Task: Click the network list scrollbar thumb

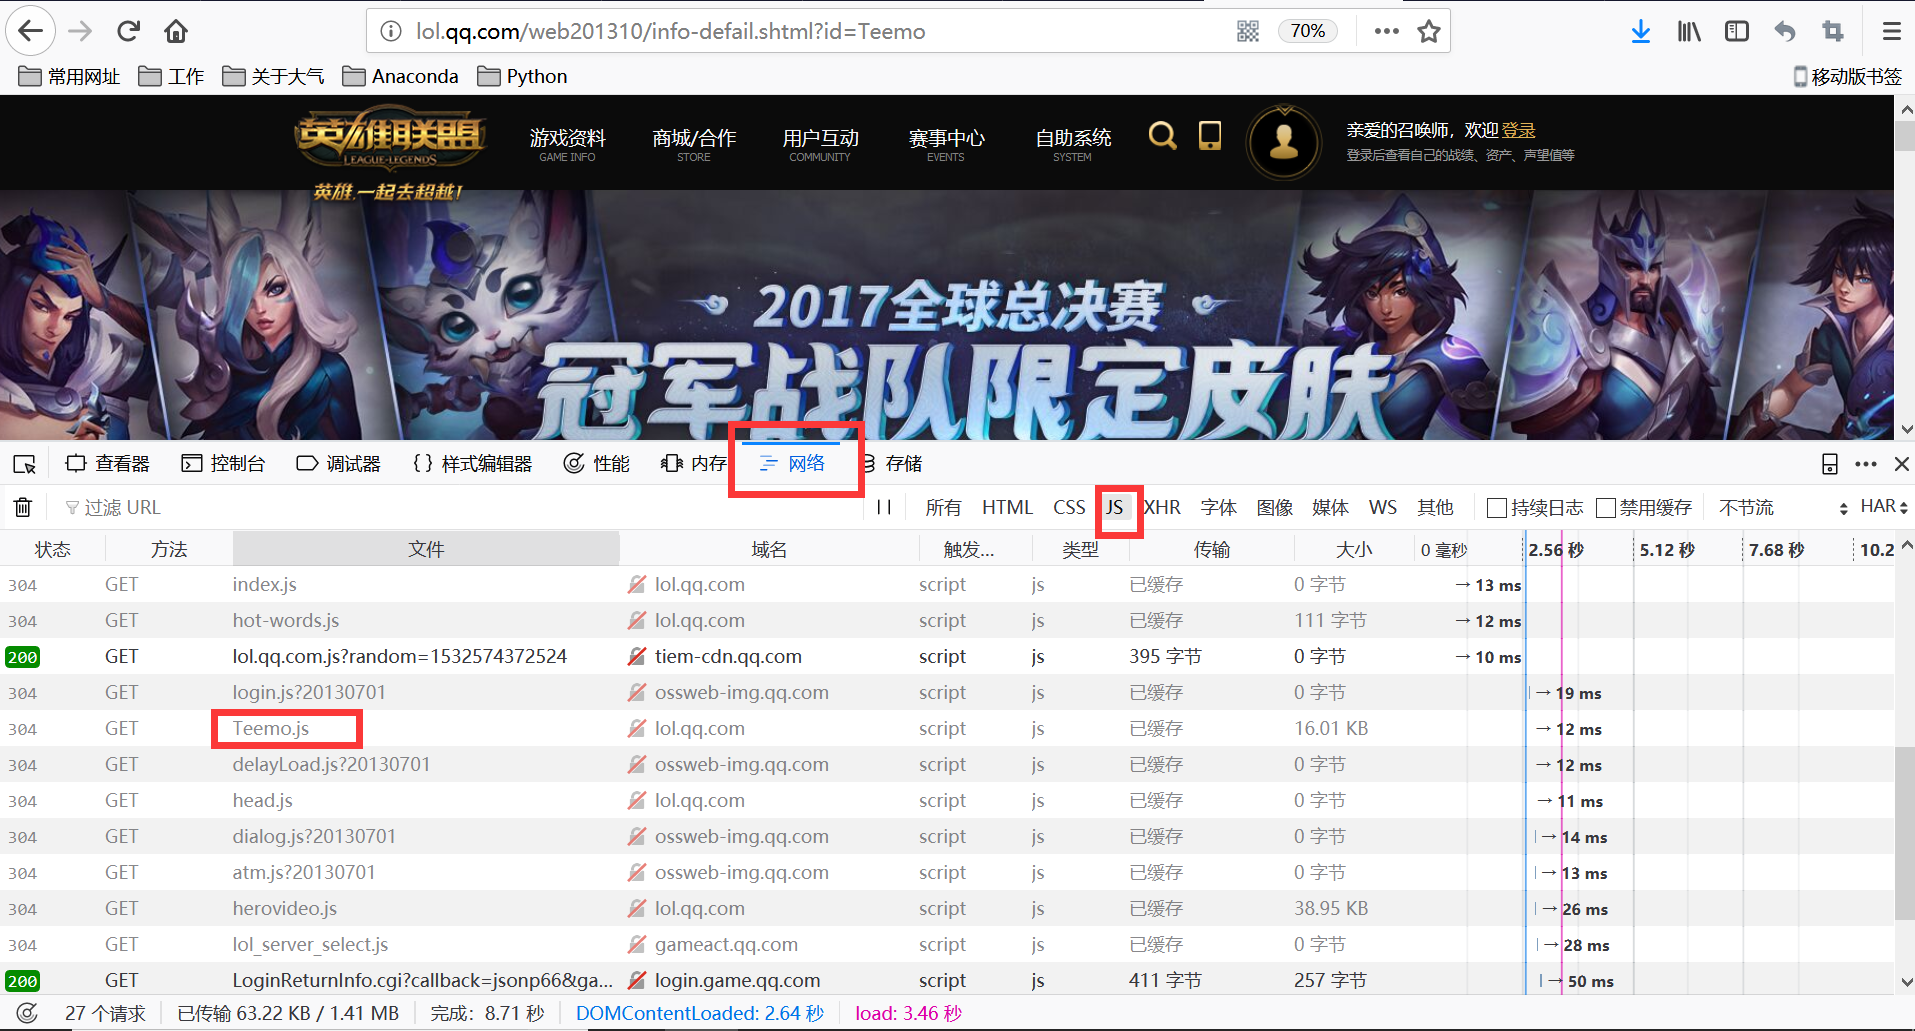Action: pyautogui.click(x=1905, y=832)
